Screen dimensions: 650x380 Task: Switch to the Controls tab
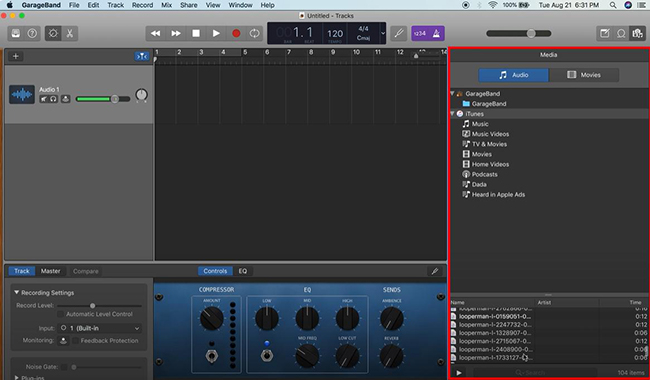(215, 271)
